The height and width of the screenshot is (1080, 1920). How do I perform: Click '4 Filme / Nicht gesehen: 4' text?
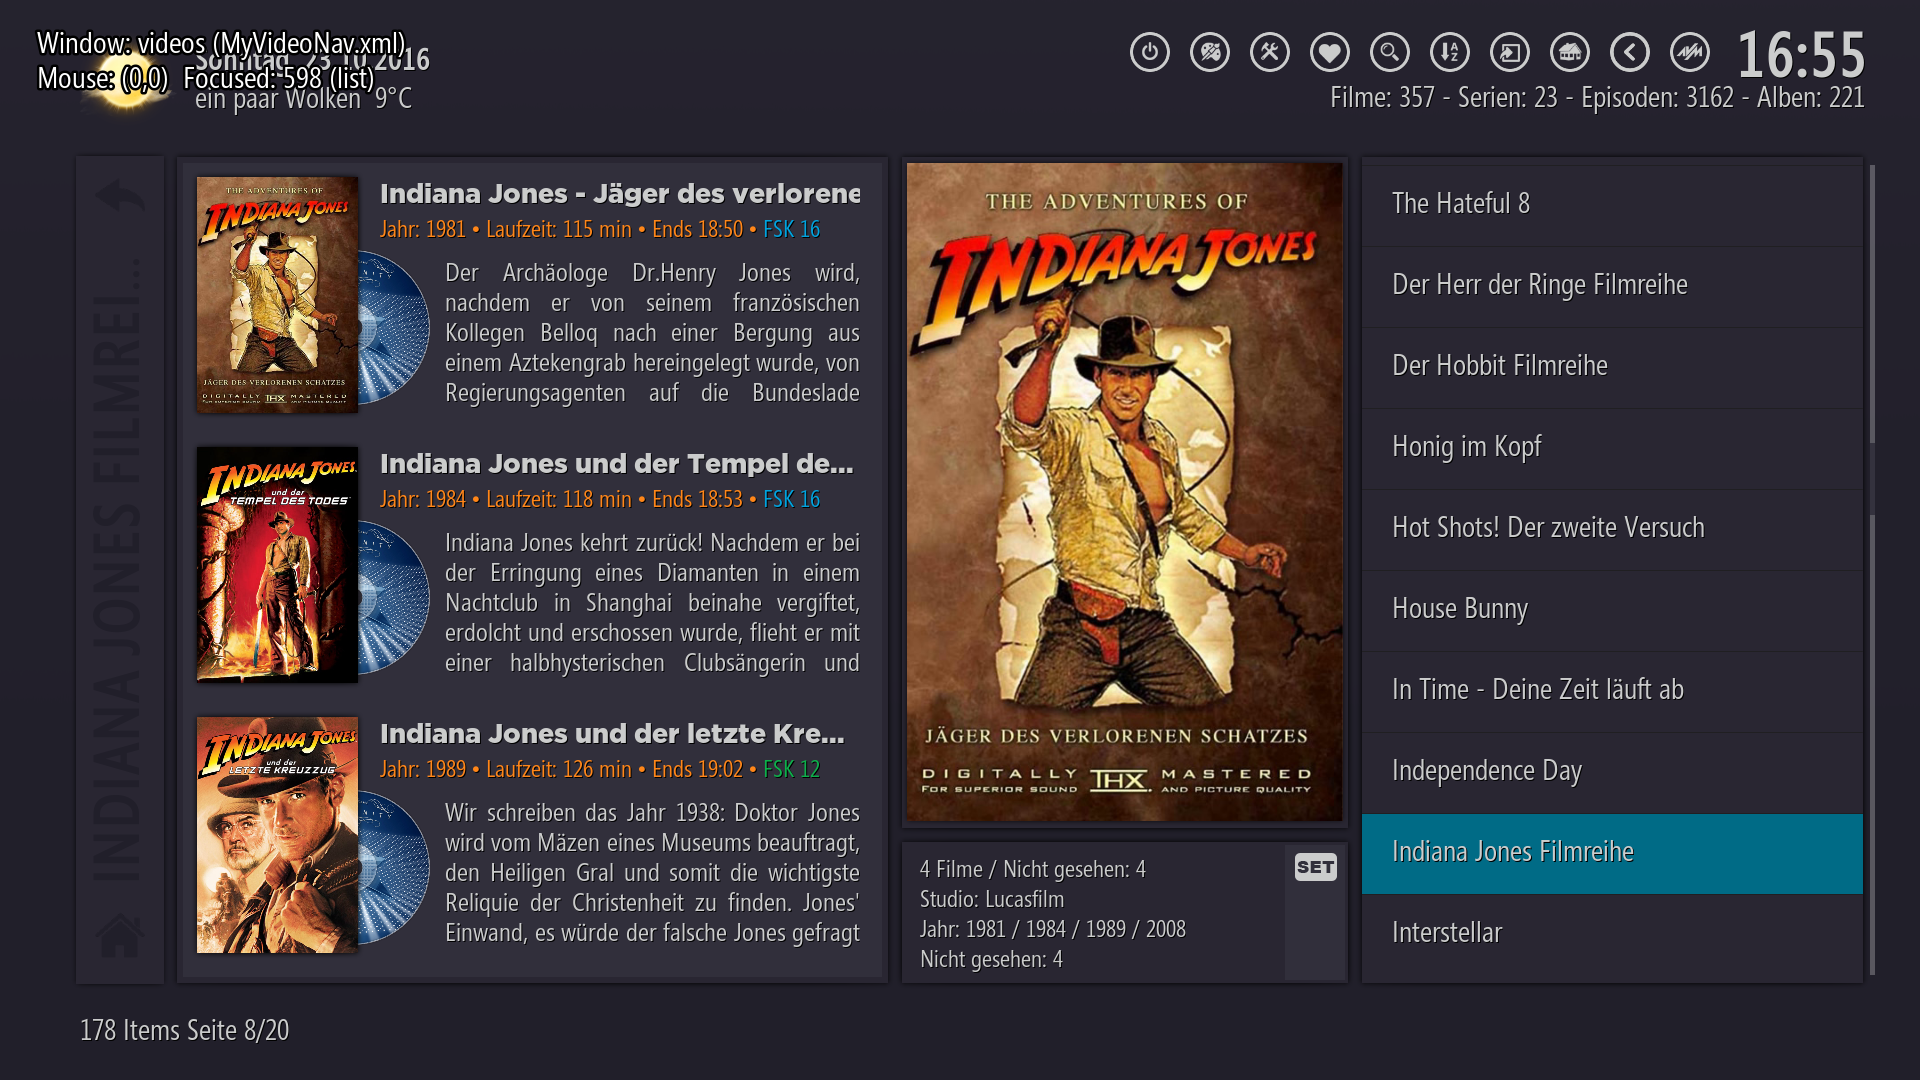click(1033, 869)
